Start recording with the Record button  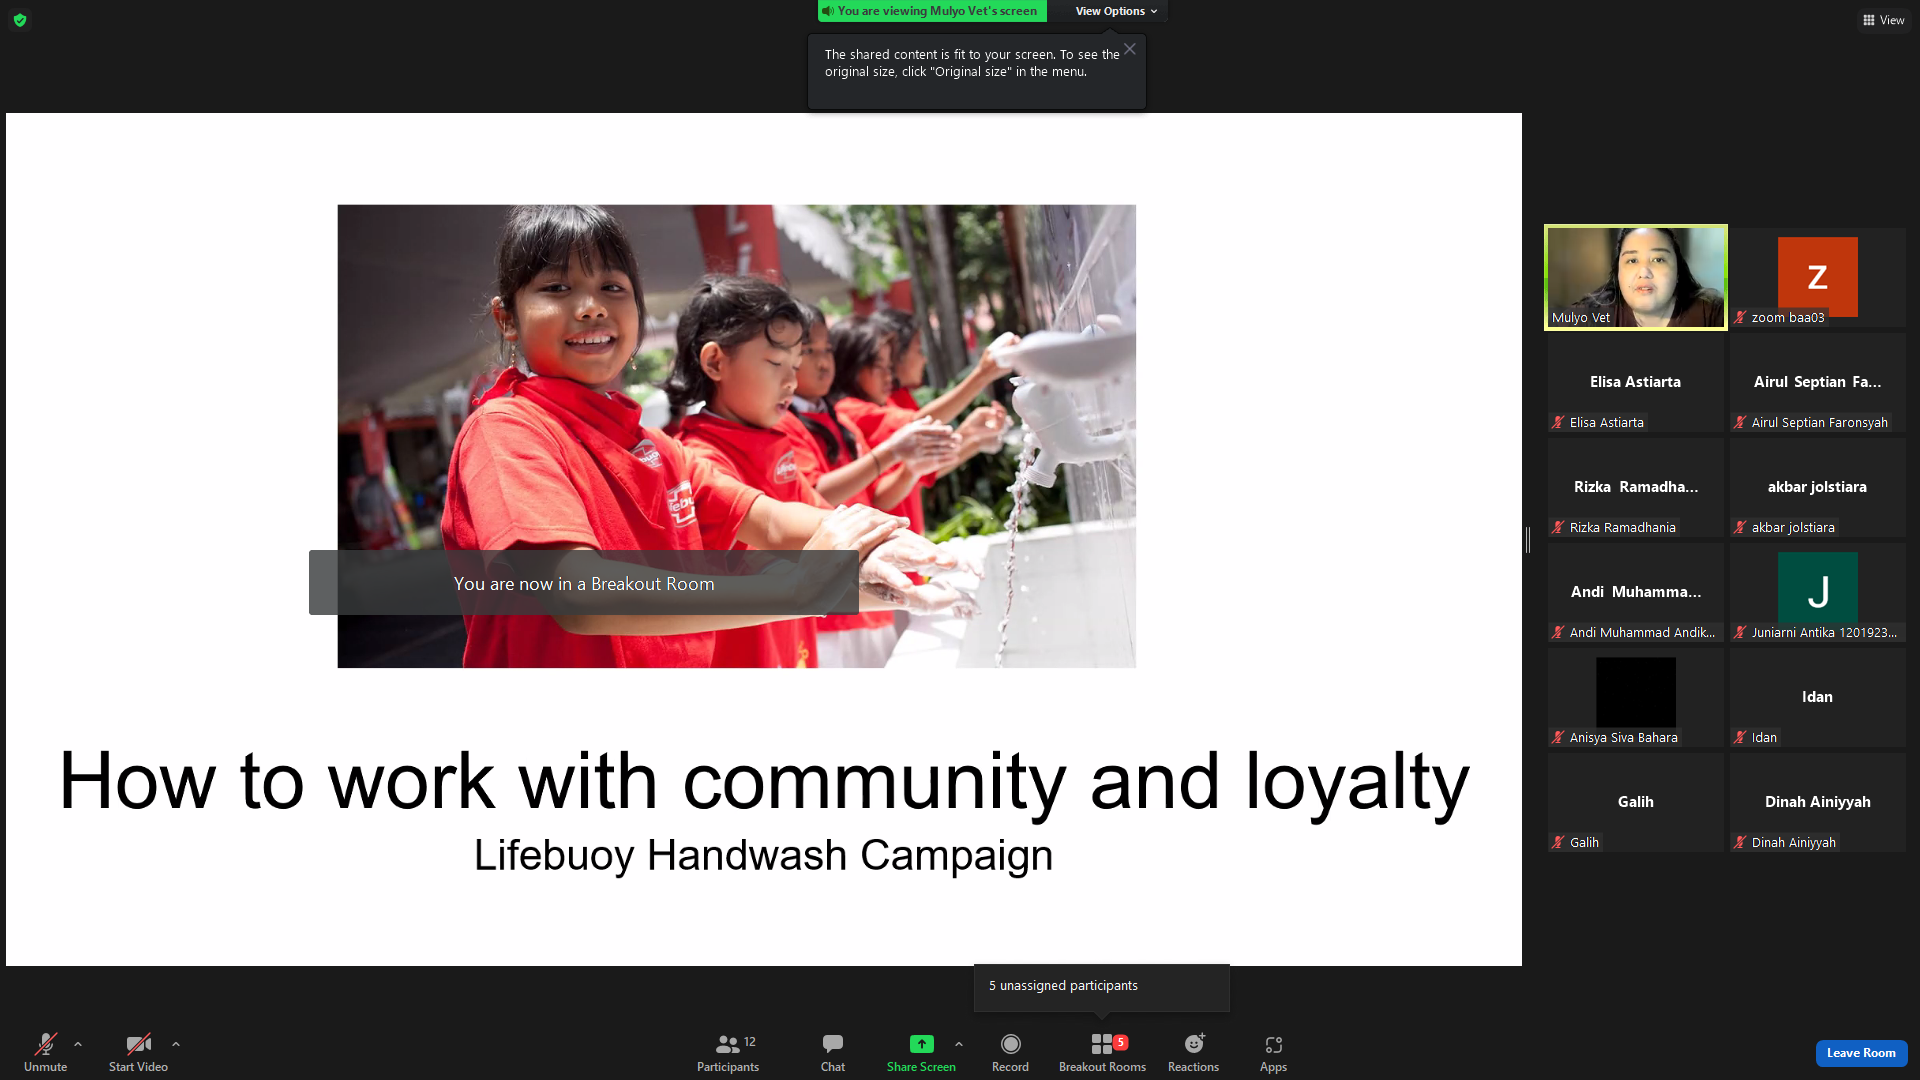click(1010, 1052)
